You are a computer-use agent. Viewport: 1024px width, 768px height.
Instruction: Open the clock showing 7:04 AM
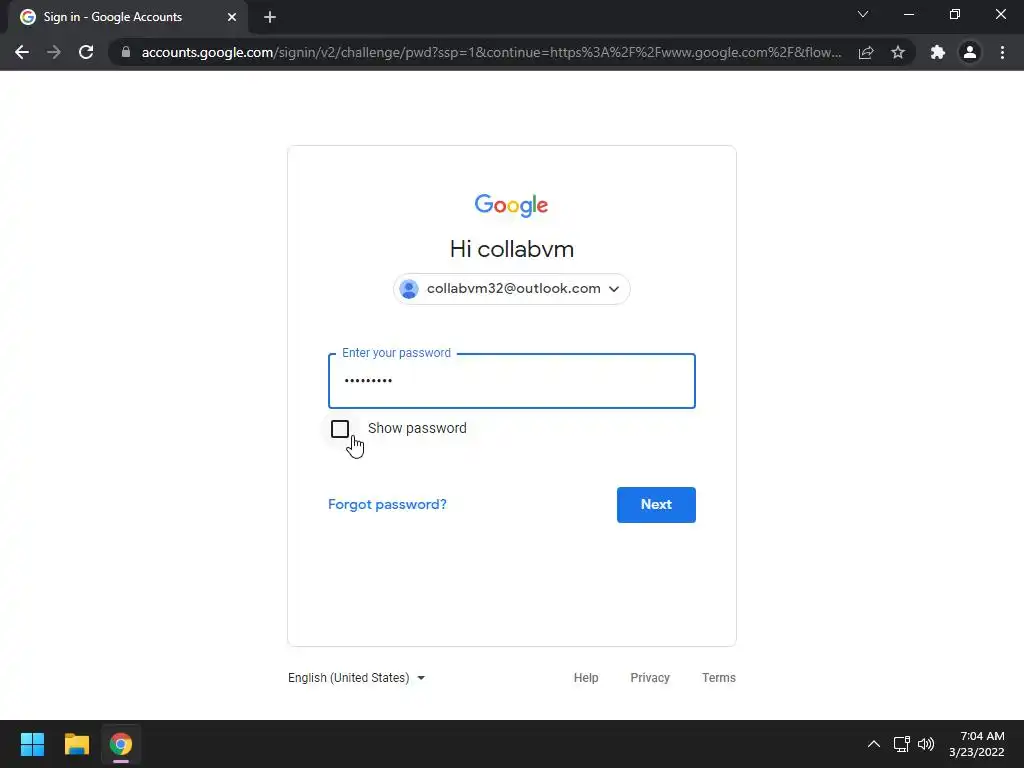(977, 744)
